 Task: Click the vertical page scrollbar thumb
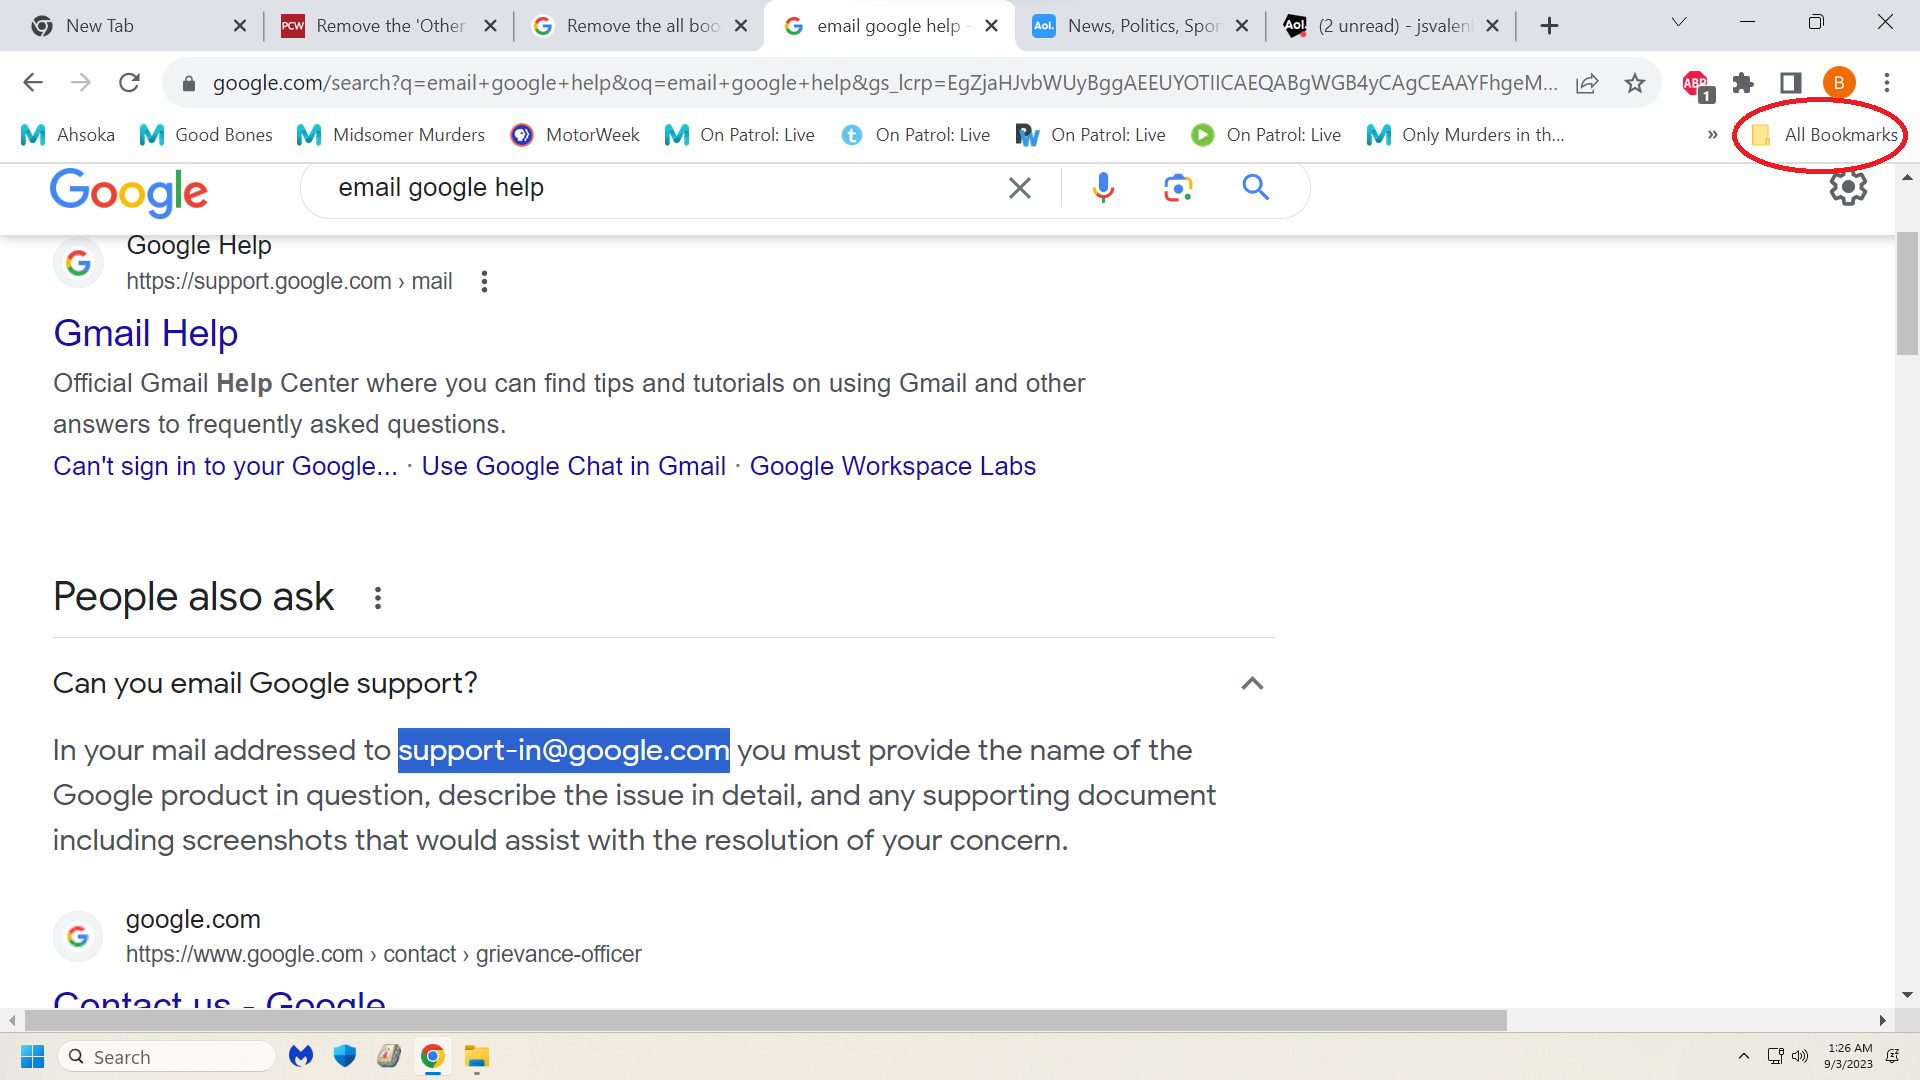(x=1907, y=293)
